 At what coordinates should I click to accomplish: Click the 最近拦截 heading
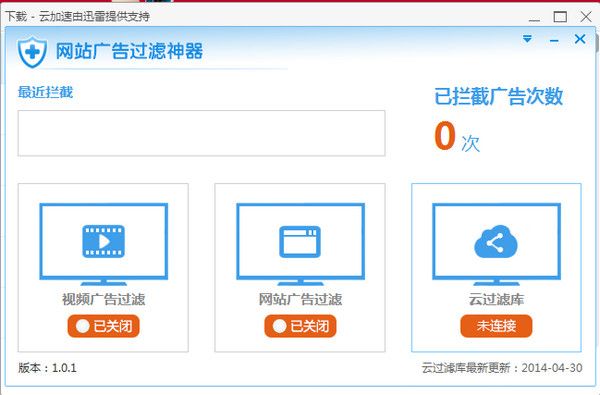(45, 92)
